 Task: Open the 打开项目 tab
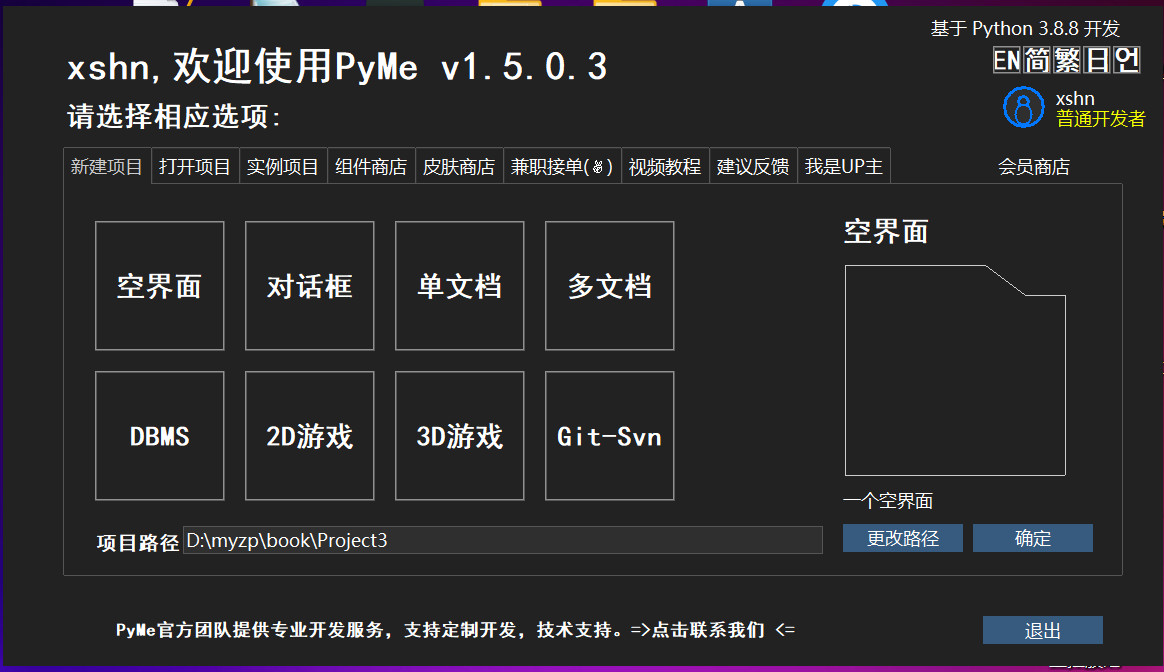pyautogui.click(x=195, y=167)
